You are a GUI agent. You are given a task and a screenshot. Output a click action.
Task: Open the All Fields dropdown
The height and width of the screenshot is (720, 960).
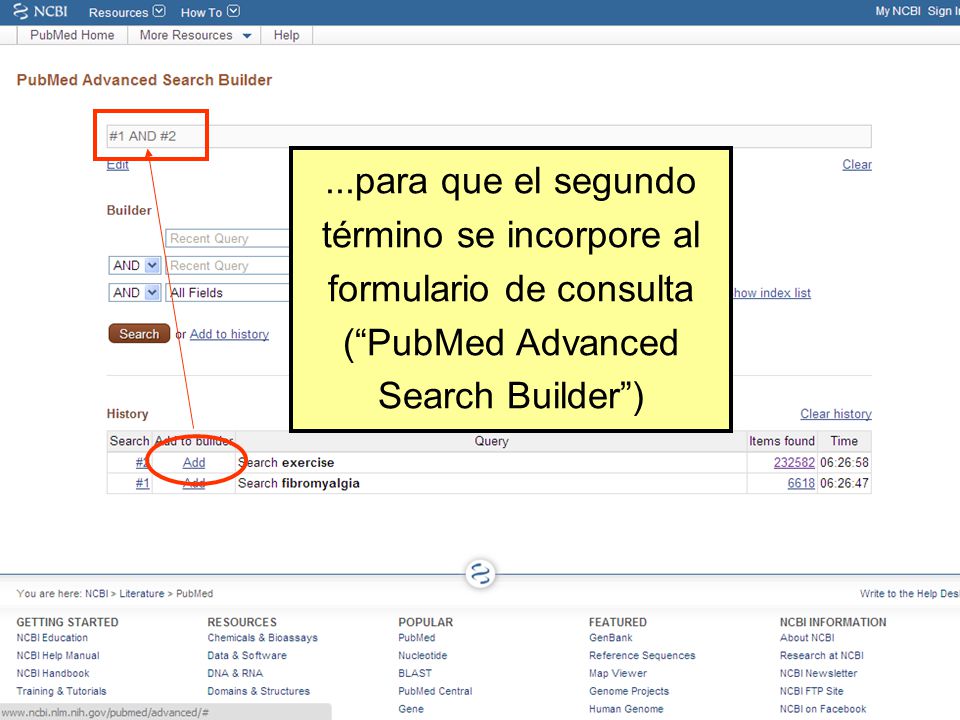coord(227,293)
